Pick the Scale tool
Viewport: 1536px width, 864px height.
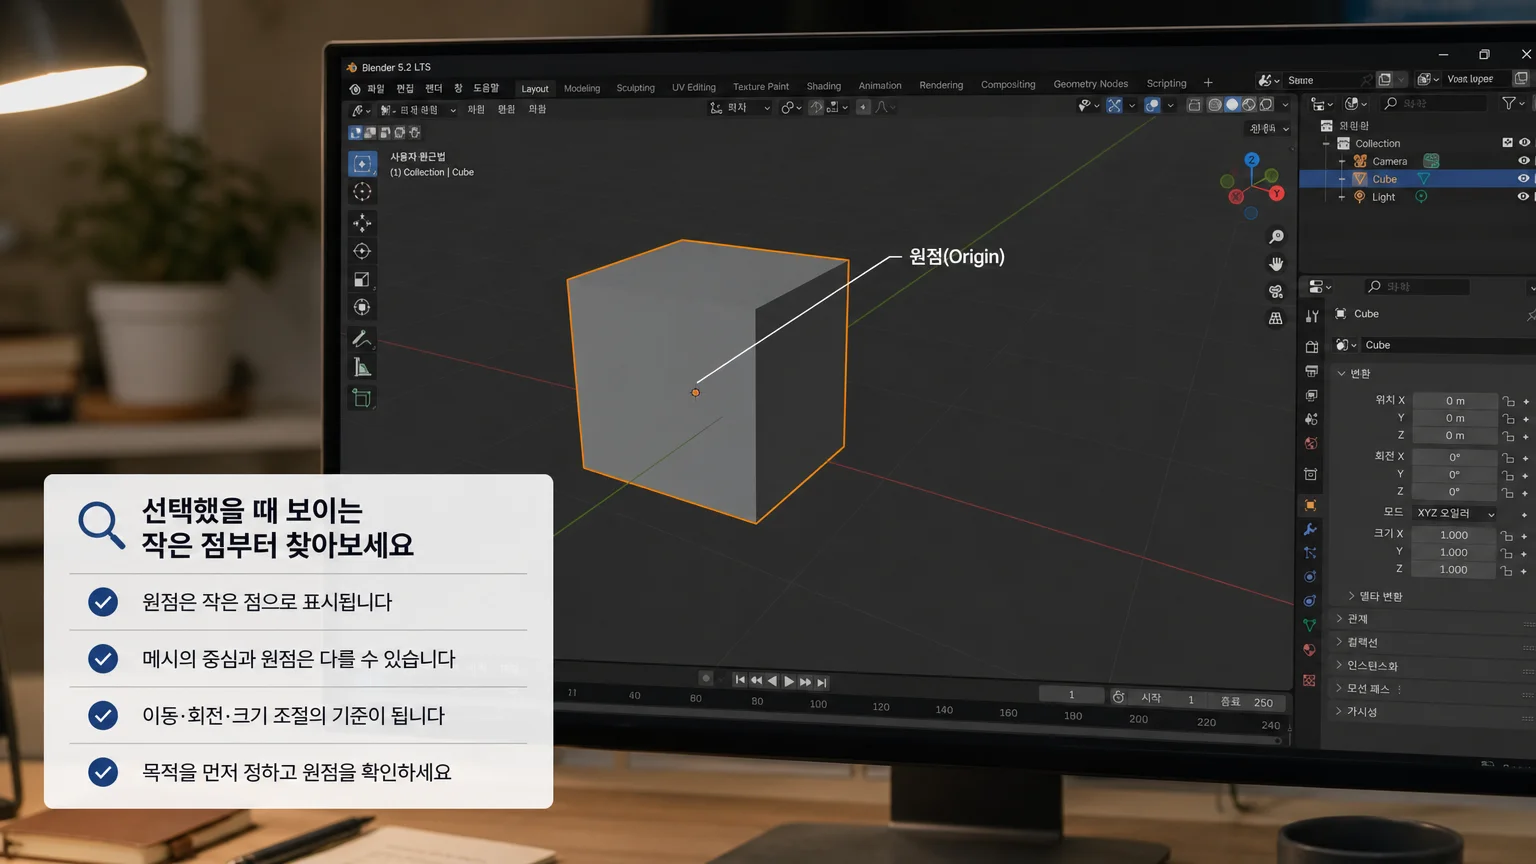pyautogui.click(x=362, y=279)
